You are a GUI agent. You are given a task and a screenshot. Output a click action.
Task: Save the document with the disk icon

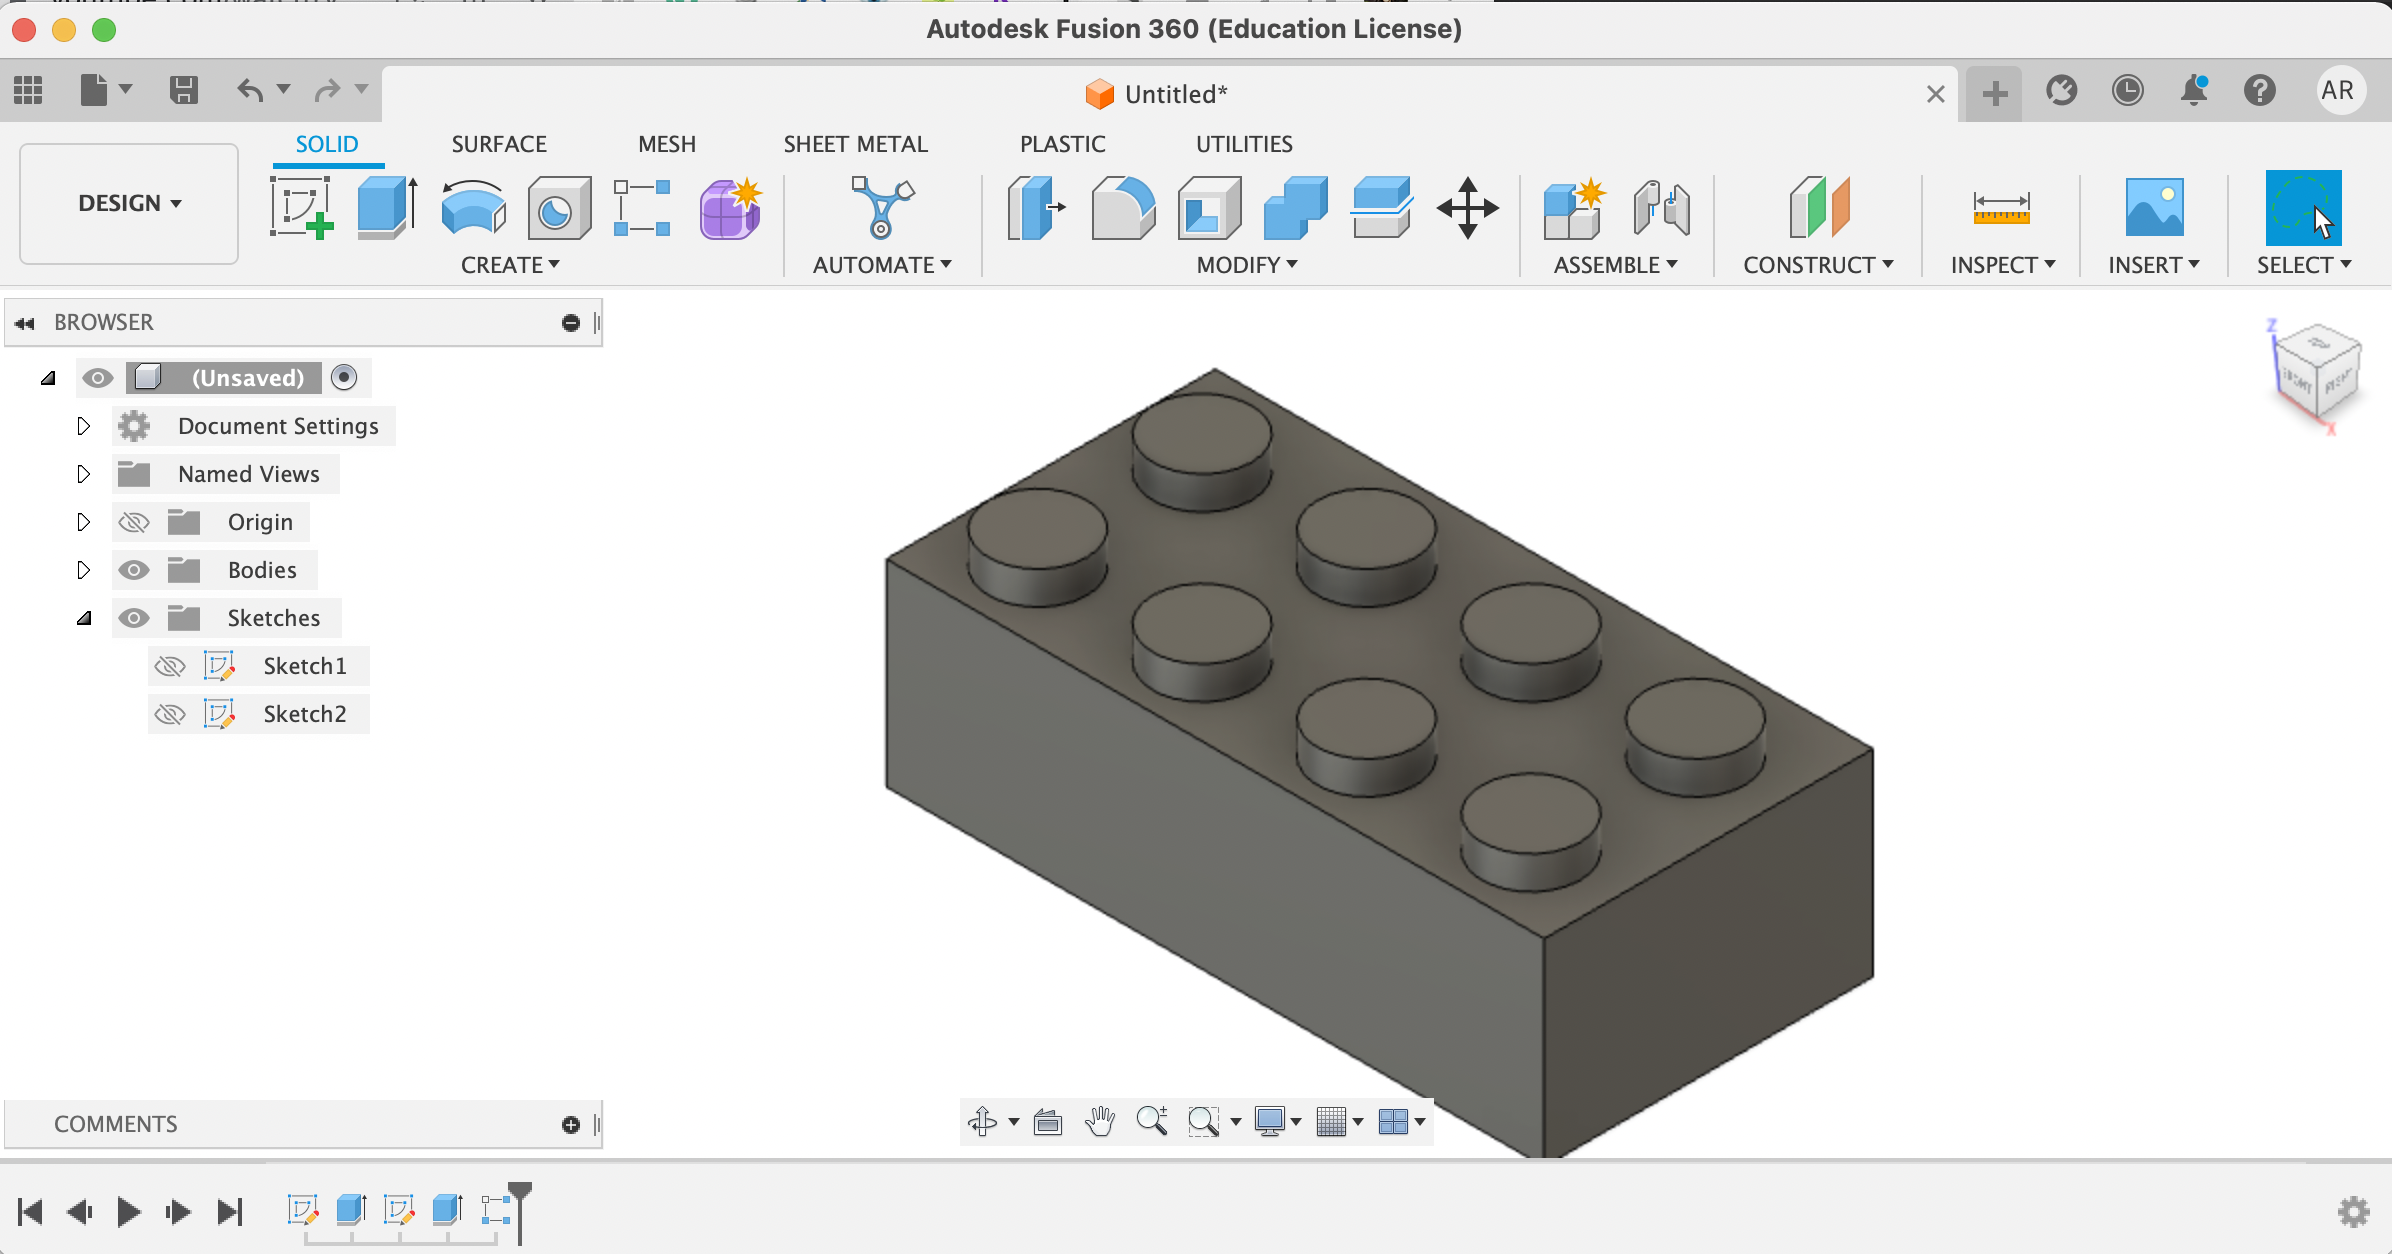(183, 90)
